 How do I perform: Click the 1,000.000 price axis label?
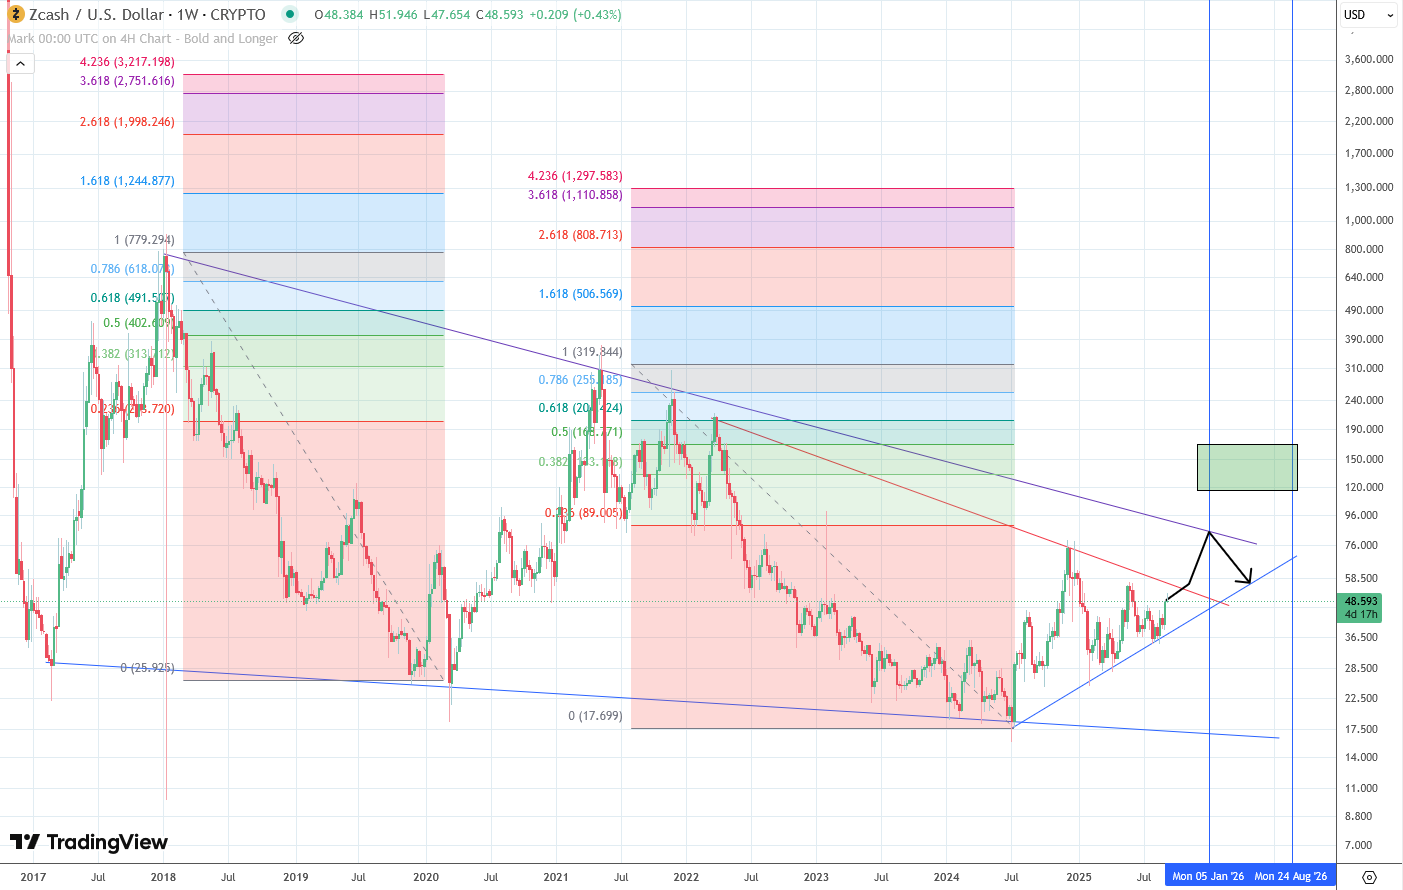click(1369, 220)
